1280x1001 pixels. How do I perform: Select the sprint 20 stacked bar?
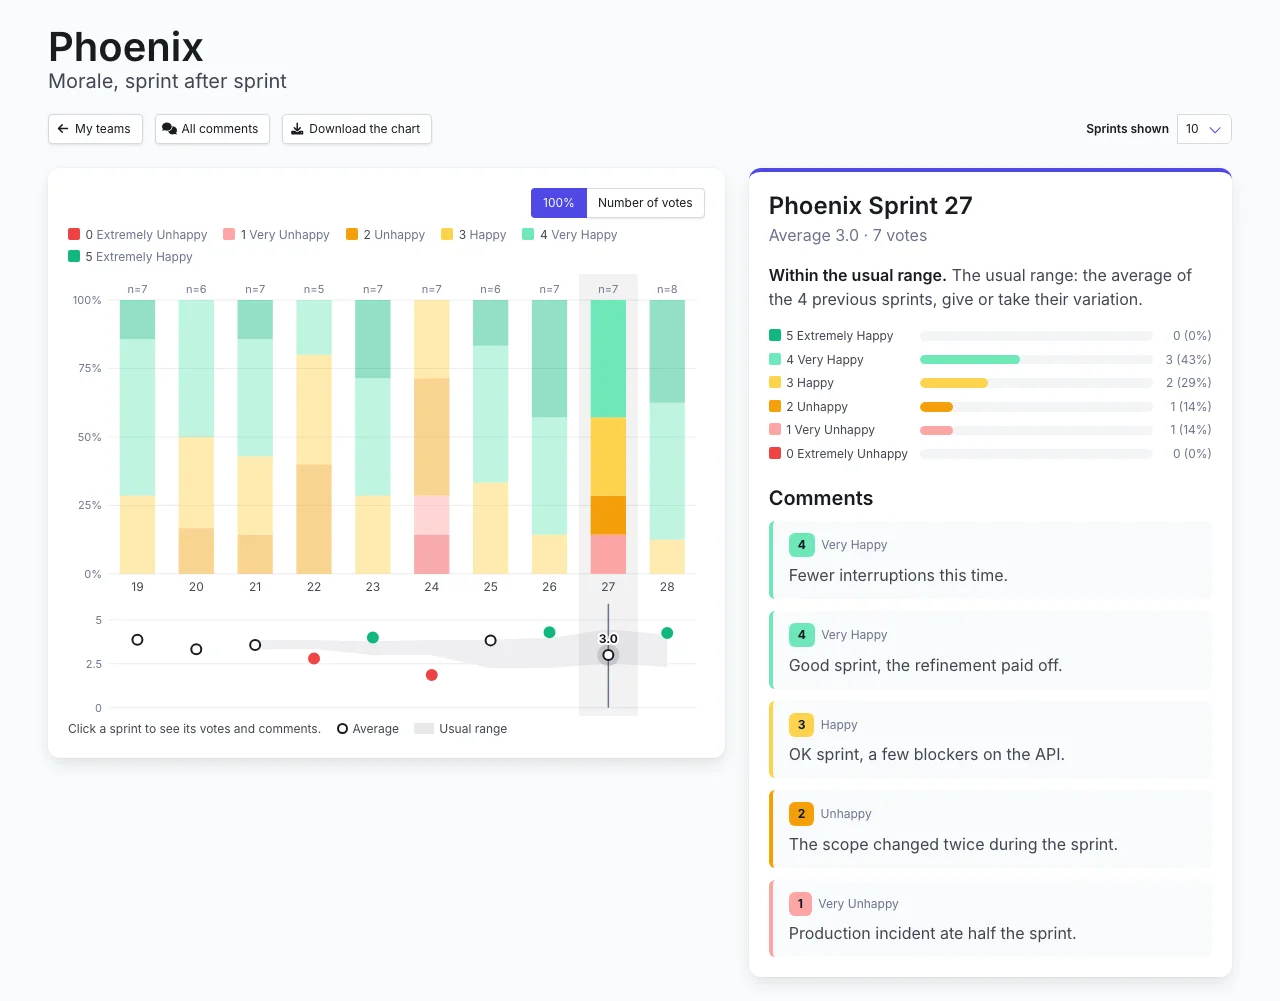(x=196, y=437)
